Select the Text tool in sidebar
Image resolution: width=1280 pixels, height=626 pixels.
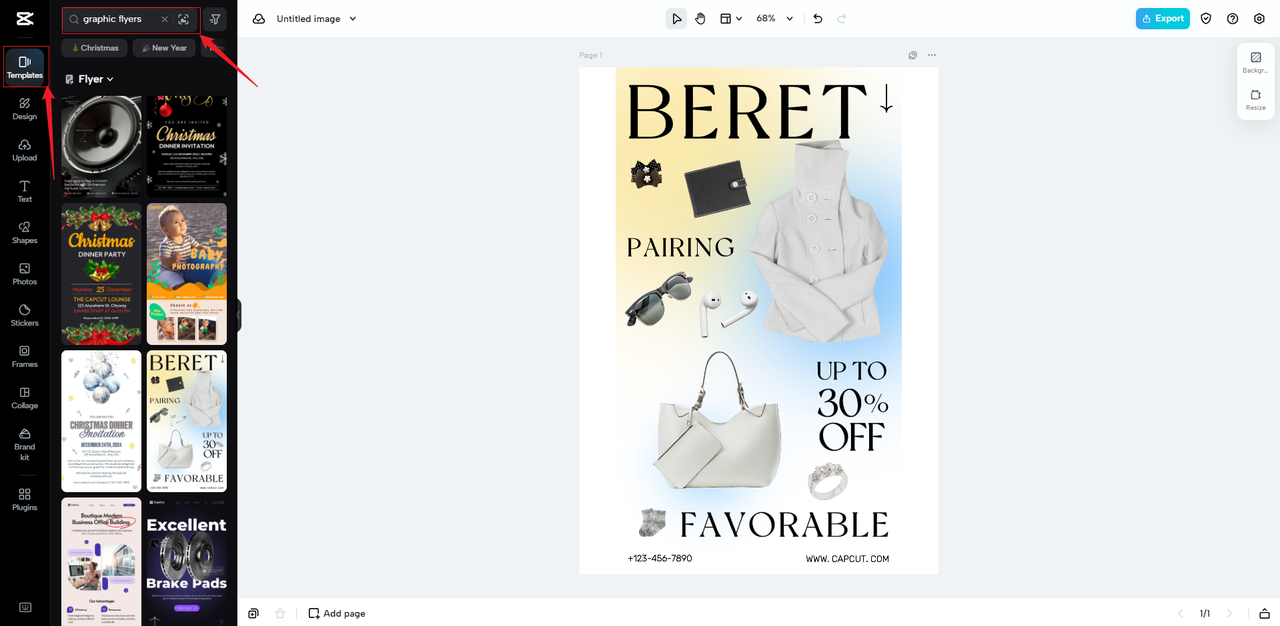[x=25, y=191]
